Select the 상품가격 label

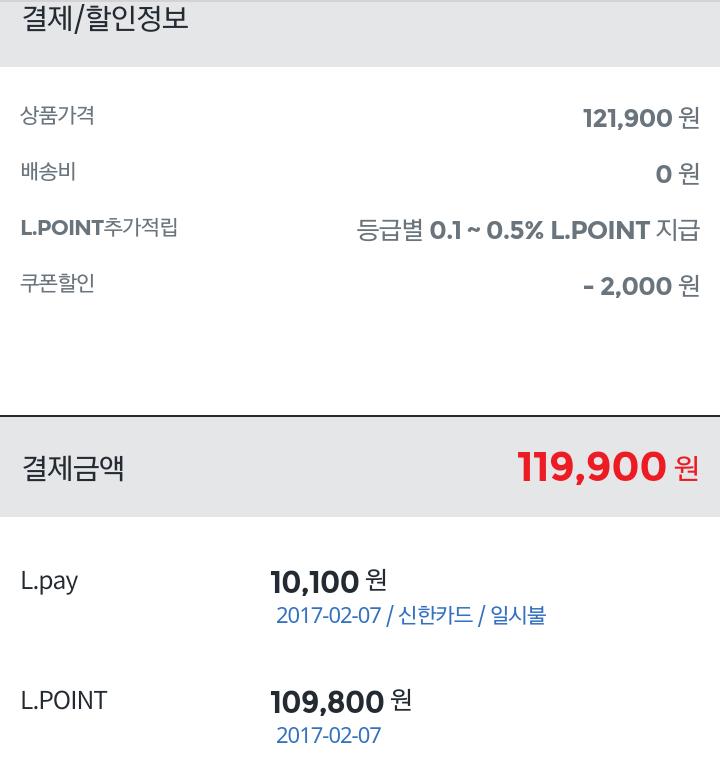(x=57, y=116)
